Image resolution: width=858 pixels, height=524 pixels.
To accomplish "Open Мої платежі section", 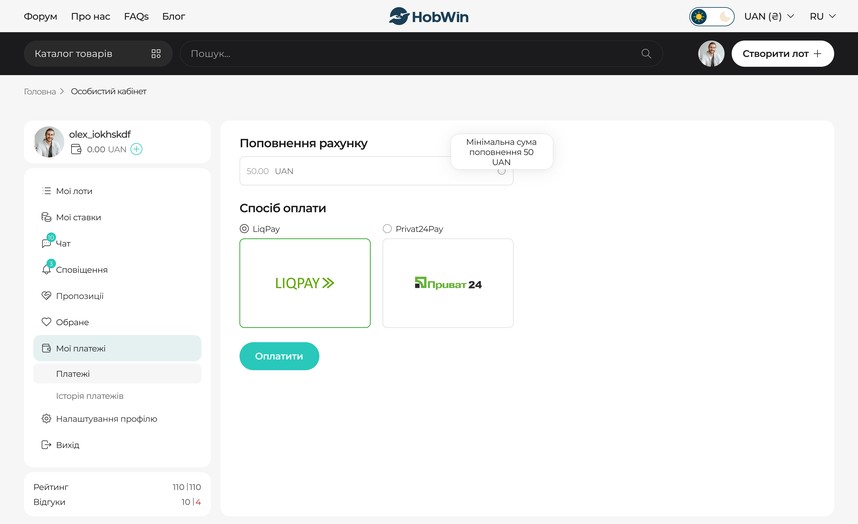I will 117,348.
